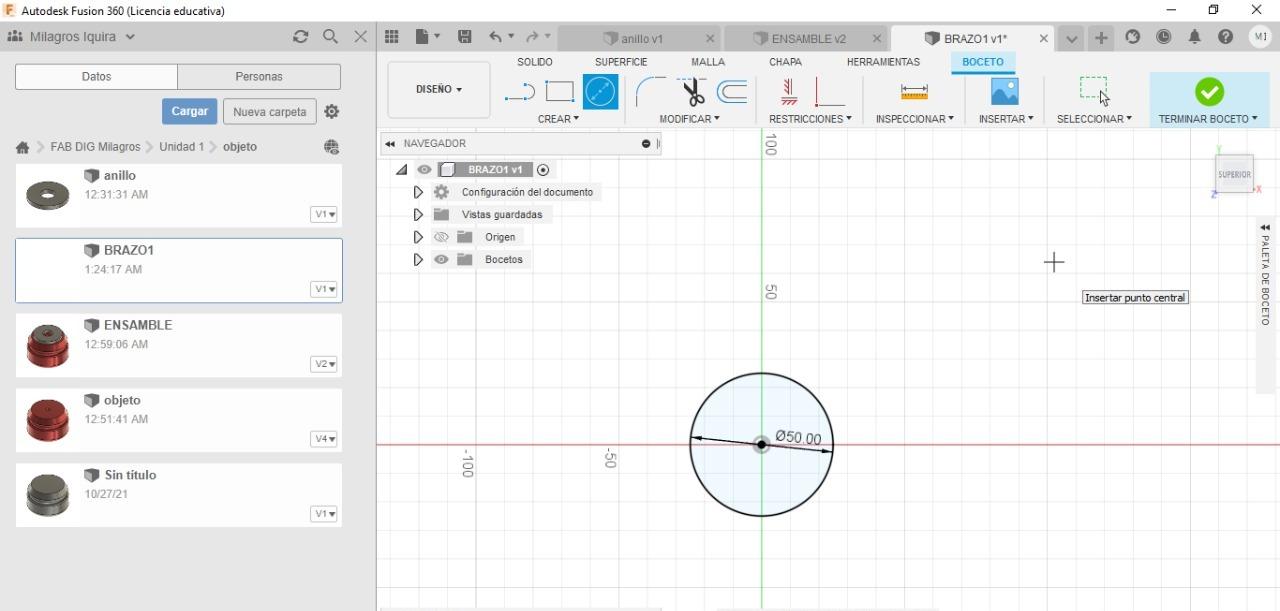Open the SELECCIONAR dropdown menu

1094,119
